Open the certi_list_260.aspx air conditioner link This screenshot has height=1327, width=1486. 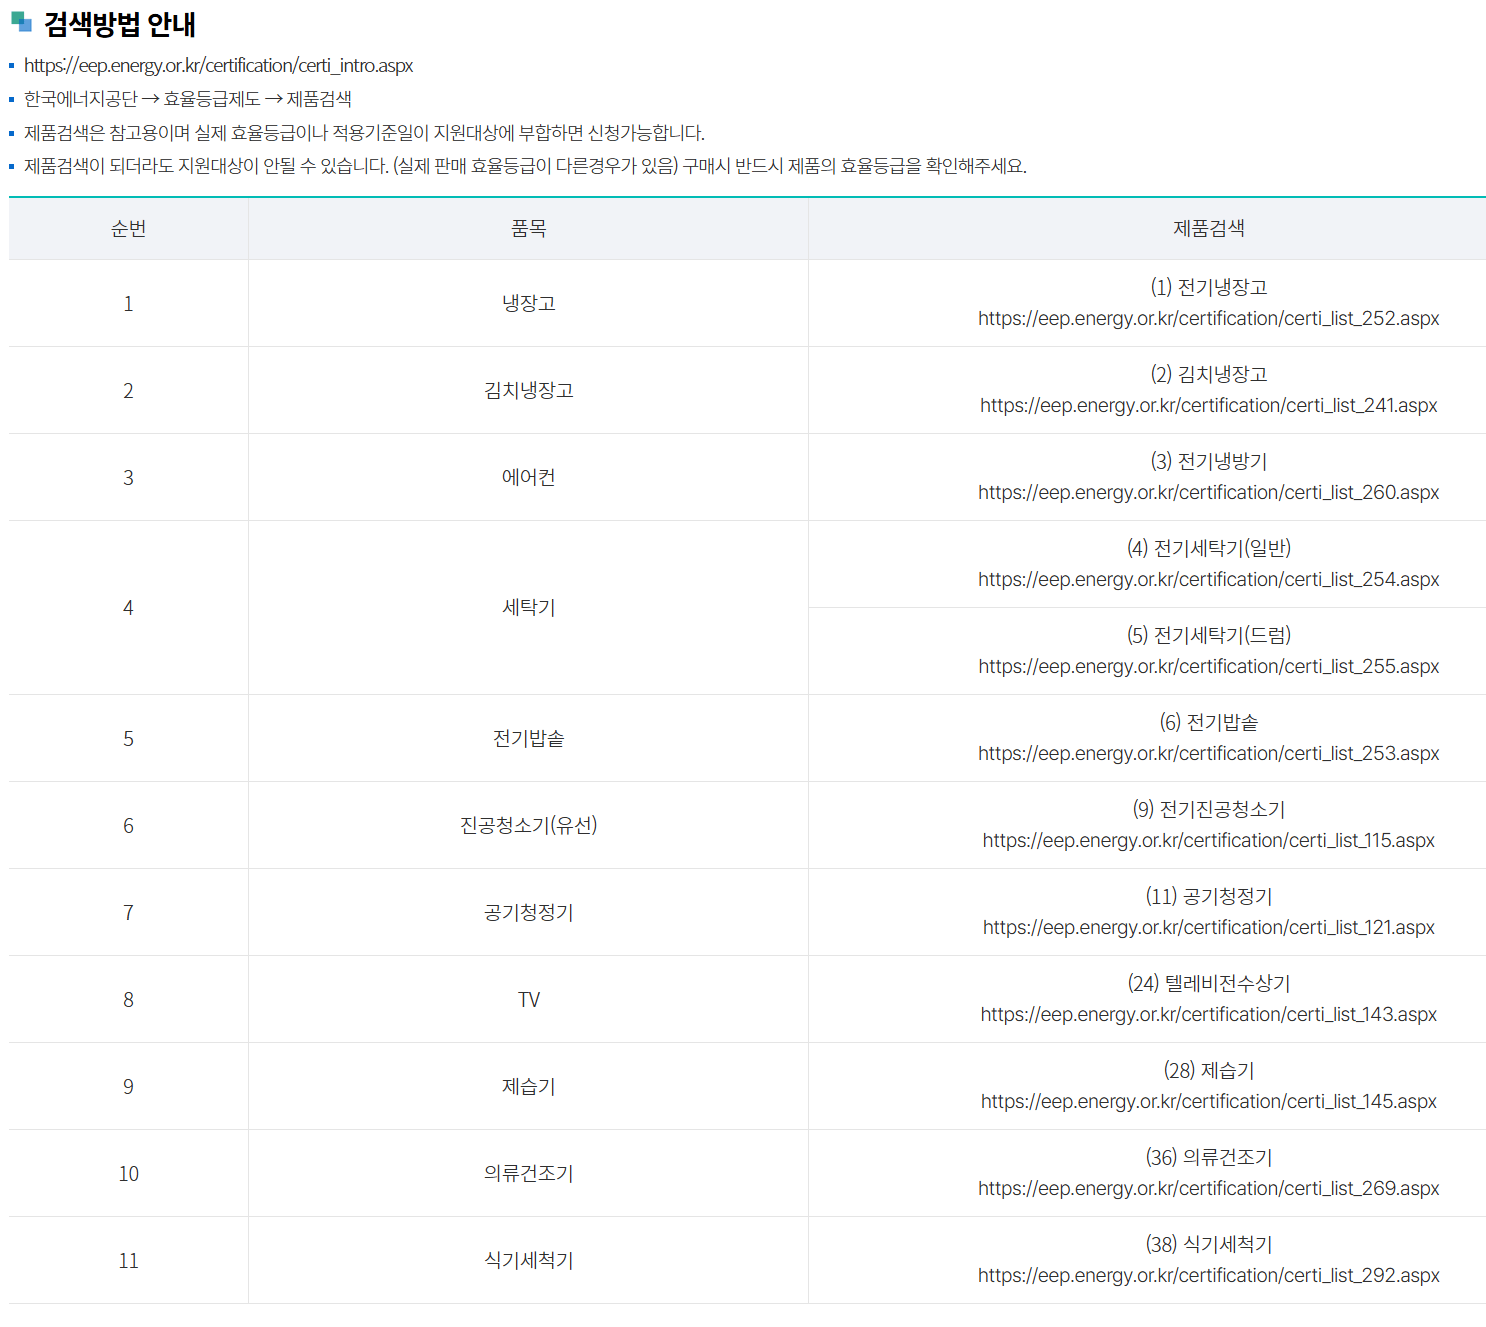pyautogui.click(x=1208, y=492)
